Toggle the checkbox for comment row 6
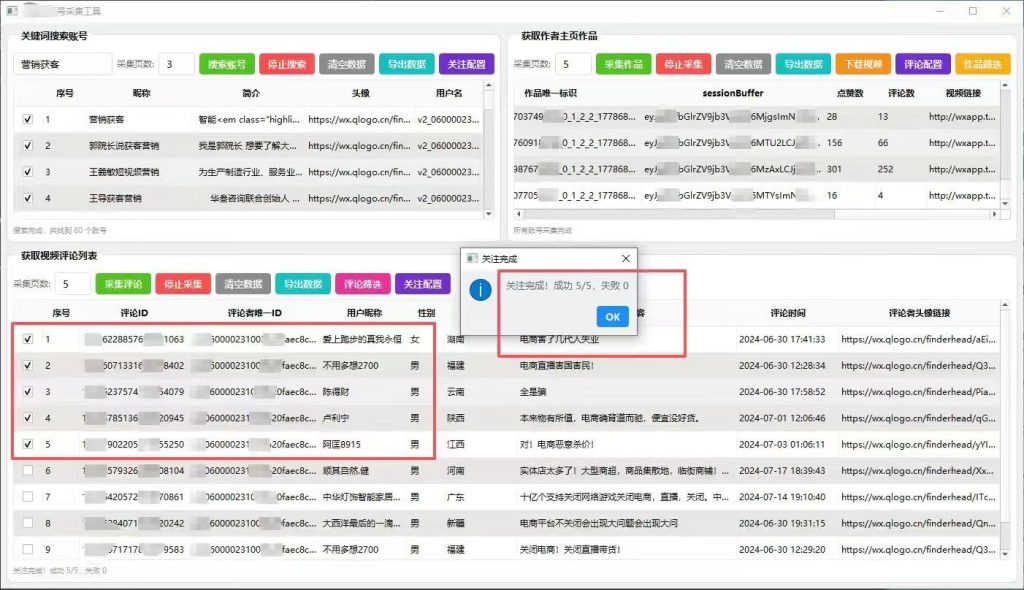 tap(27, 470)
